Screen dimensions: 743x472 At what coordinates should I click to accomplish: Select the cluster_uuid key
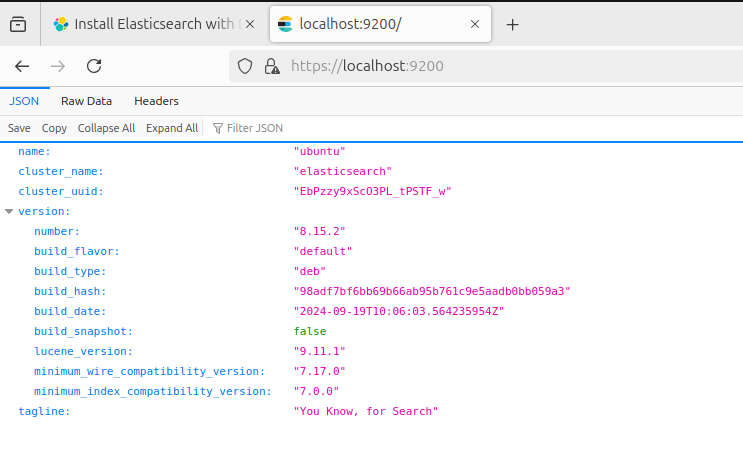coord(61,191)
